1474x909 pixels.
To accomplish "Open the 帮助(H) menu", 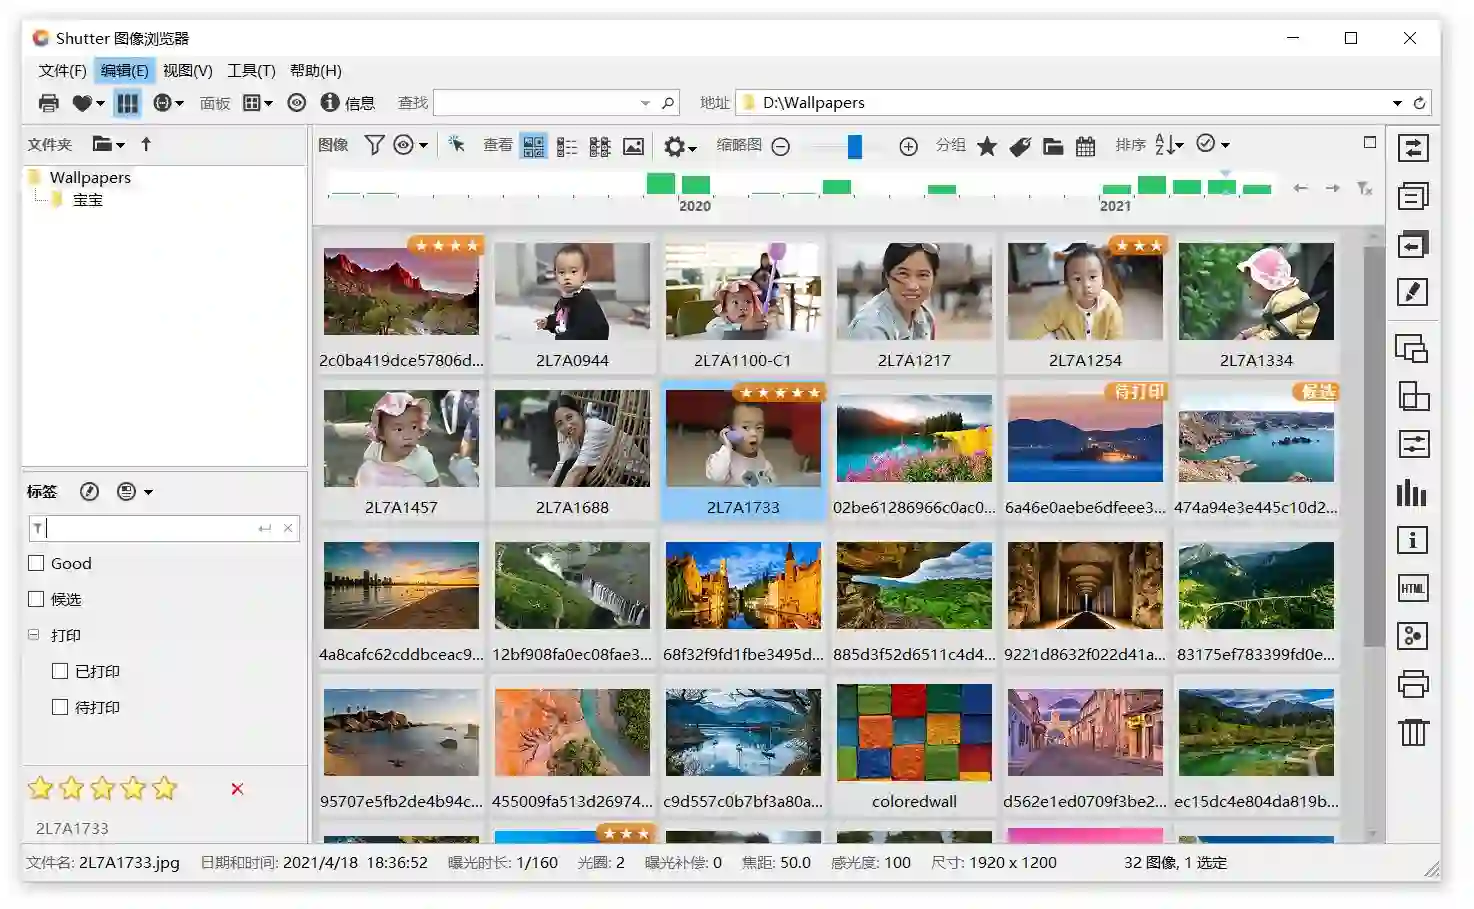I will coord(316,70).
